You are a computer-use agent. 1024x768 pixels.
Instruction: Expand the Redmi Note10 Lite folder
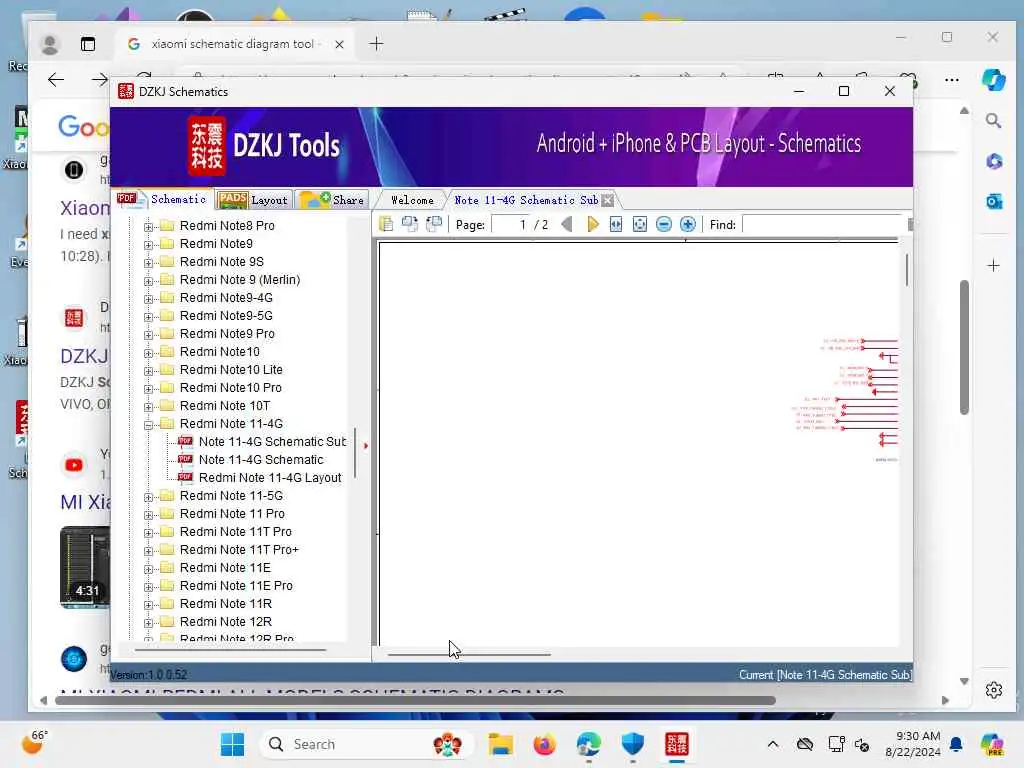tap(148, 371)
